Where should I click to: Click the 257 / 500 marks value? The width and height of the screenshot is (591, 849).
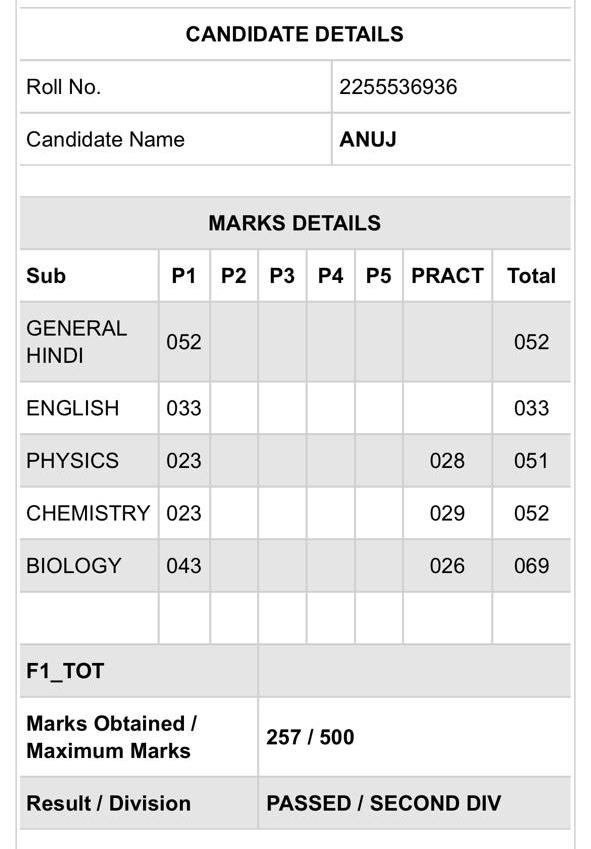click(310, 737)
